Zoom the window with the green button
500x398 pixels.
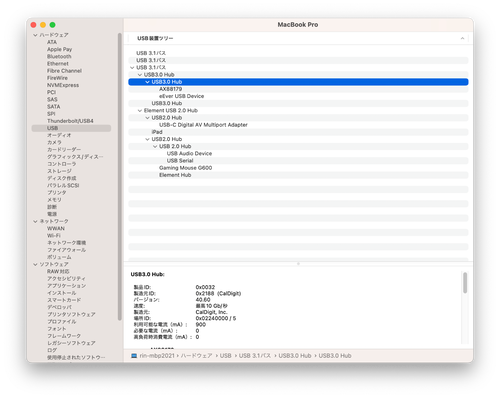pos(52,25)
